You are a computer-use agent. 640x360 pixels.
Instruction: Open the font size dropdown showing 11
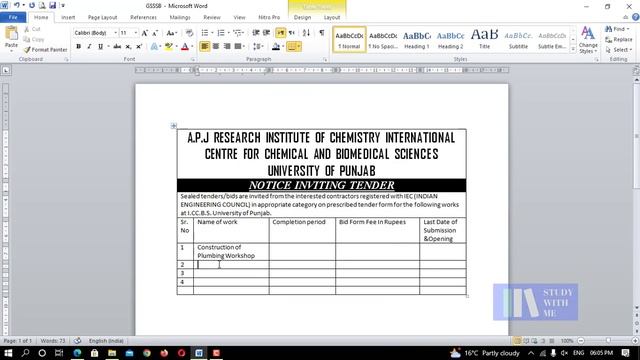point(136,33)
